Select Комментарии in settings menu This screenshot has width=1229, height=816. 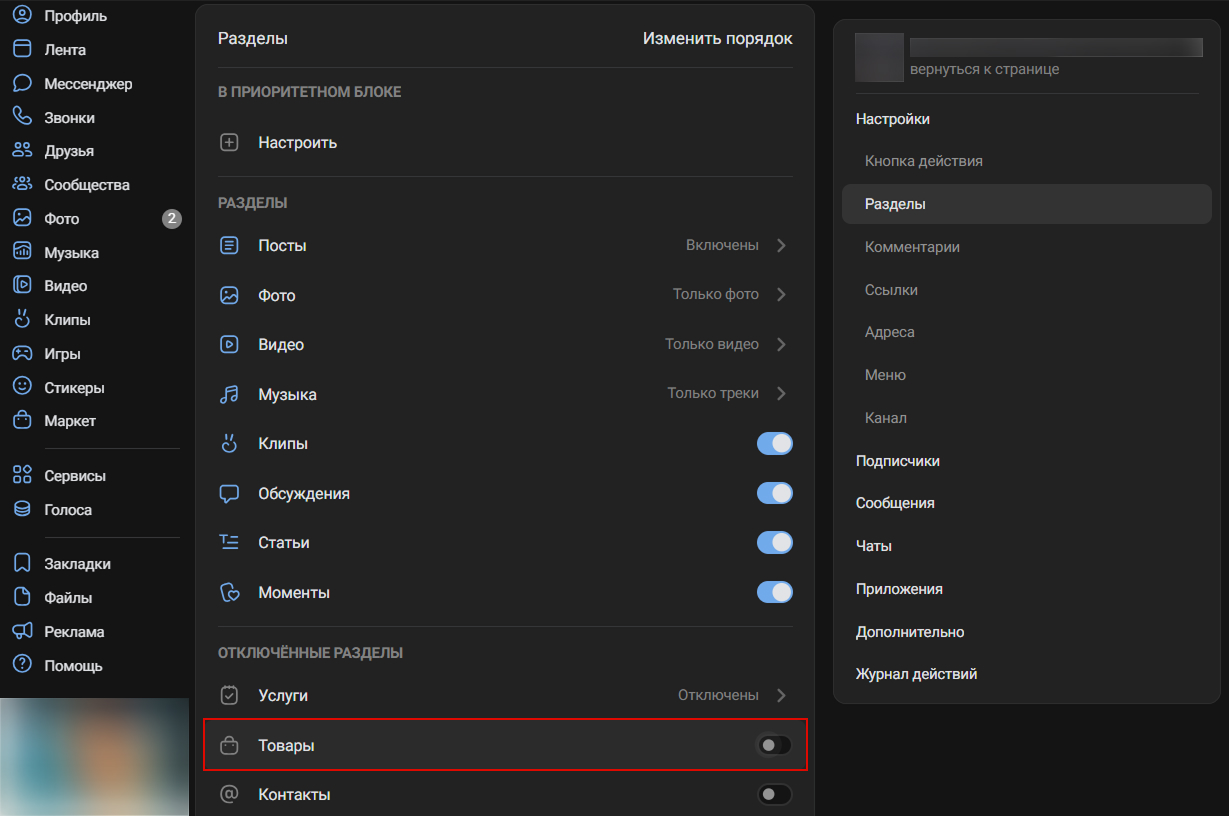912,247
